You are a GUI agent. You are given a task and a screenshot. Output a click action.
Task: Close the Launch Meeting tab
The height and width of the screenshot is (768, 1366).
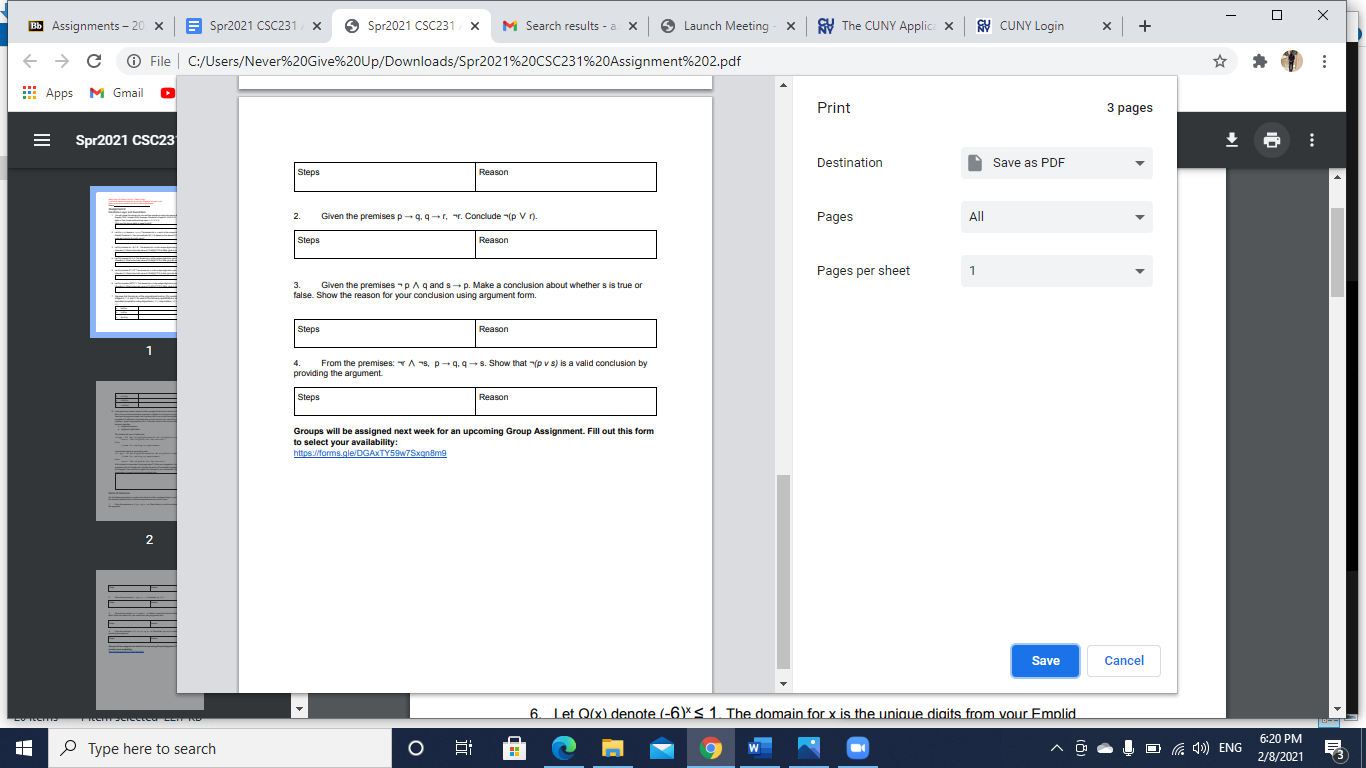click(x=790, y=26)
